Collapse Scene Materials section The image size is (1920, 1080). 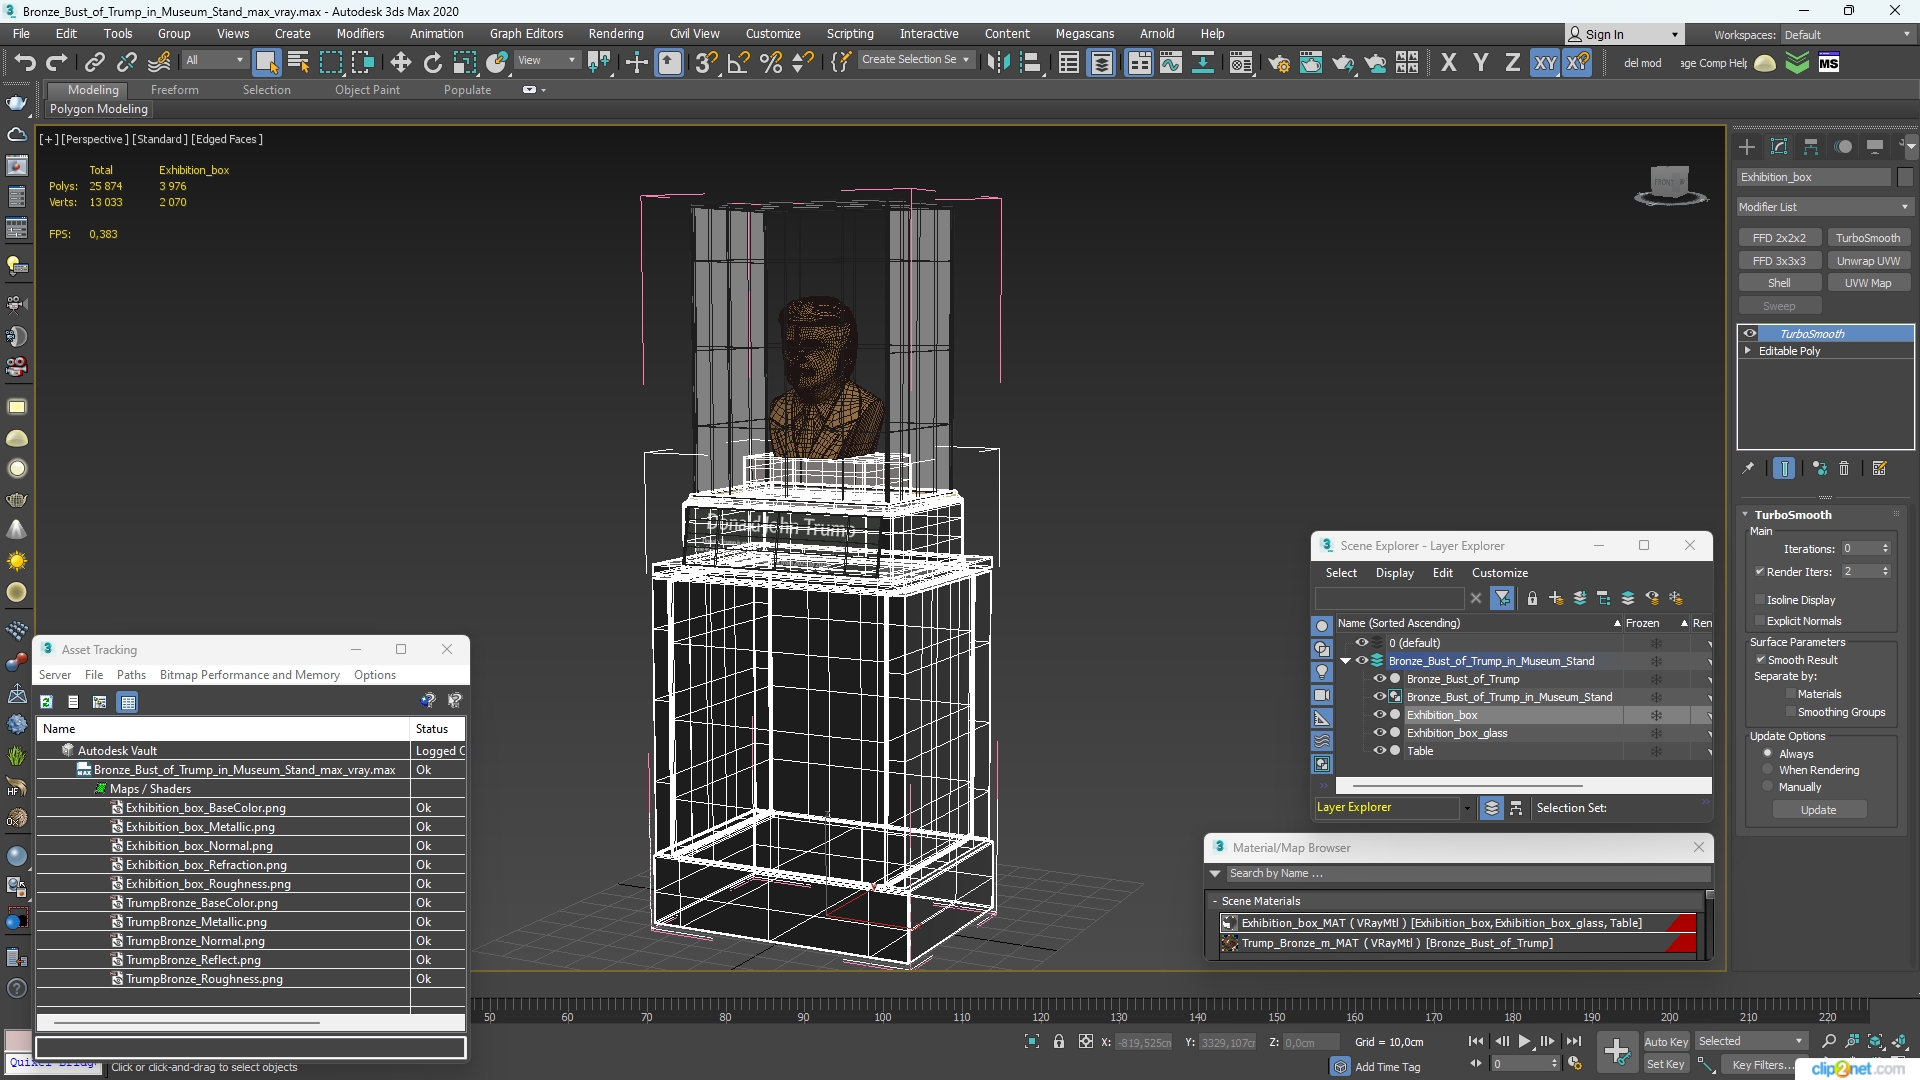tap(1215, 901)
